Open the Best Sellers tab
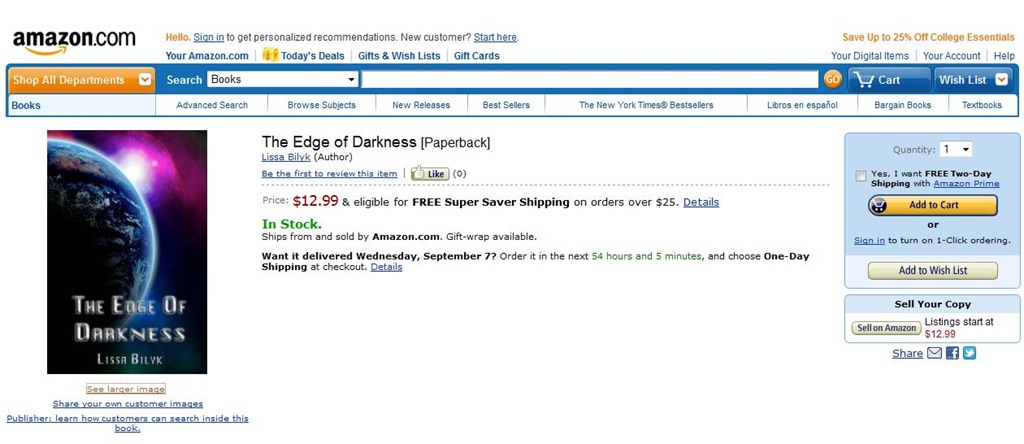 (x=506, y=105)
